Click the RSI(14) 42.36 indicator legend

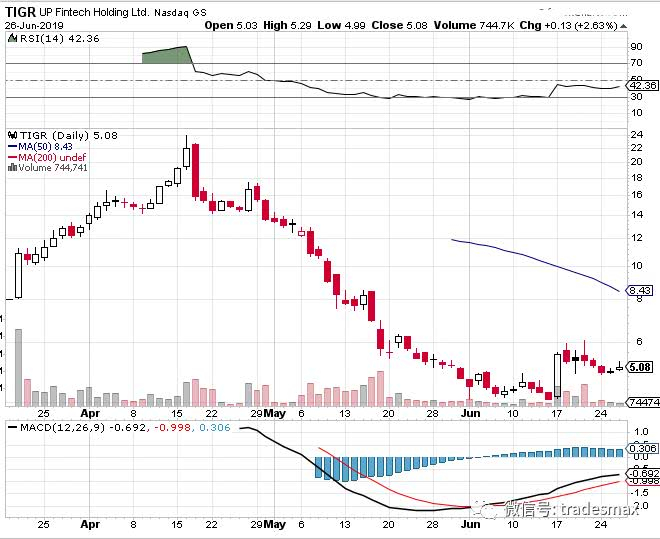point(58,39)
